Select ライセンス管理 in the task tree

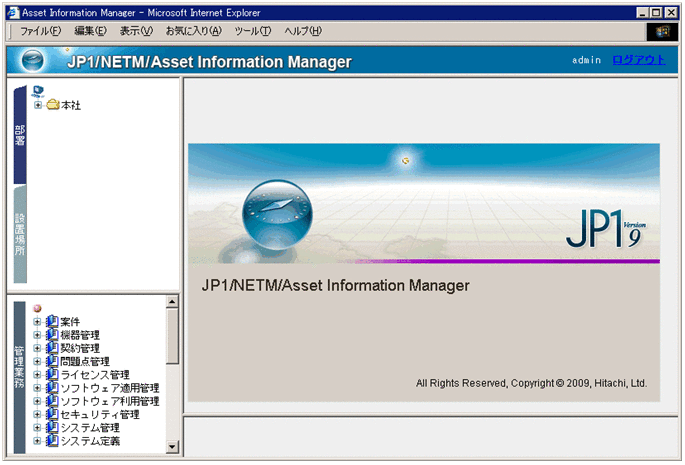click(95, 375)
